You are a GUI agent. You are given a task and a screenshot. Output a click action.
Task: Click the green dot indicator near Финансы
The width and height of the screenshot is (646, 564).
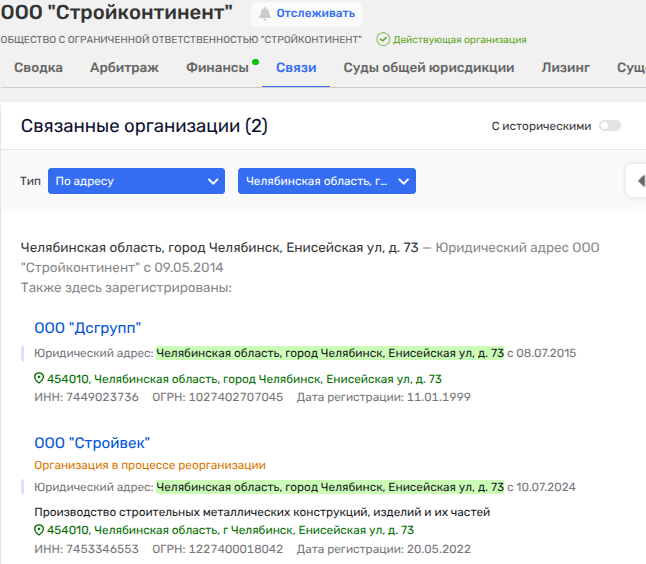255,62
